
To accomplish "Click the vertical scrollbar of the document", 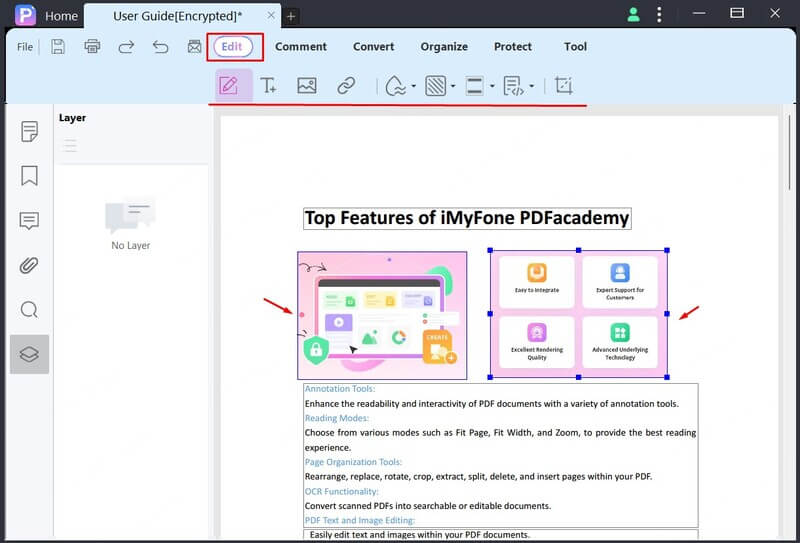I will coord(789,153).
